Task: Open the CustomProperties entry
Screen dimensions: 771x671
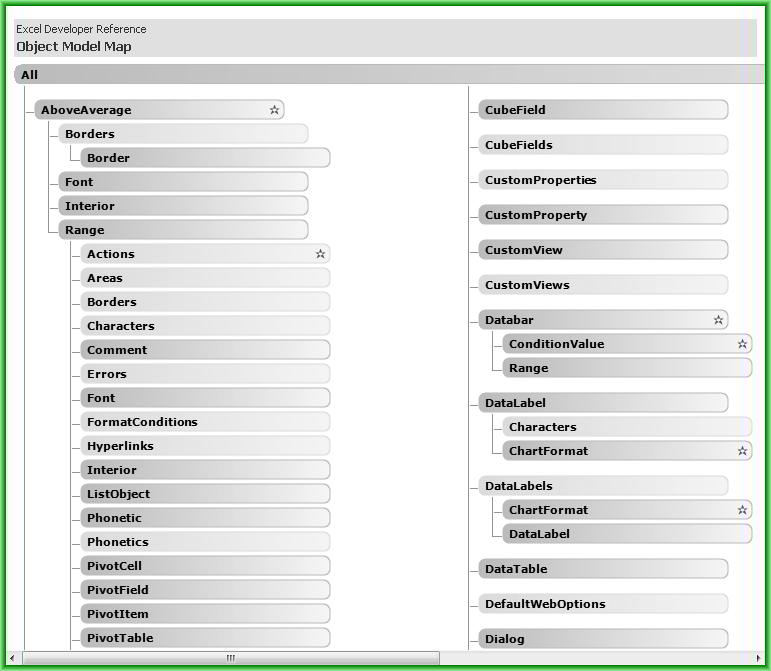Action: click(x=603, y=180)
